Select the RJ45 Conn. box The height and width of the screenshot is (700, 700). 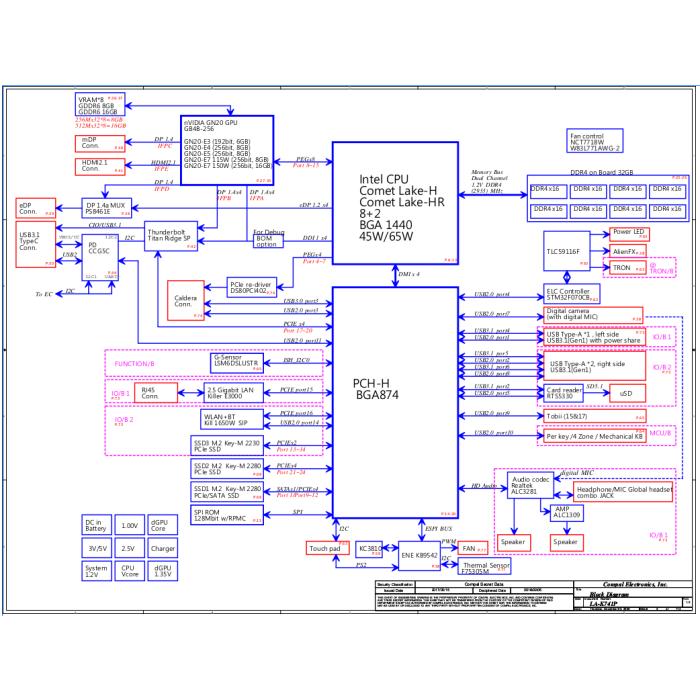click(x=156, y=393)
